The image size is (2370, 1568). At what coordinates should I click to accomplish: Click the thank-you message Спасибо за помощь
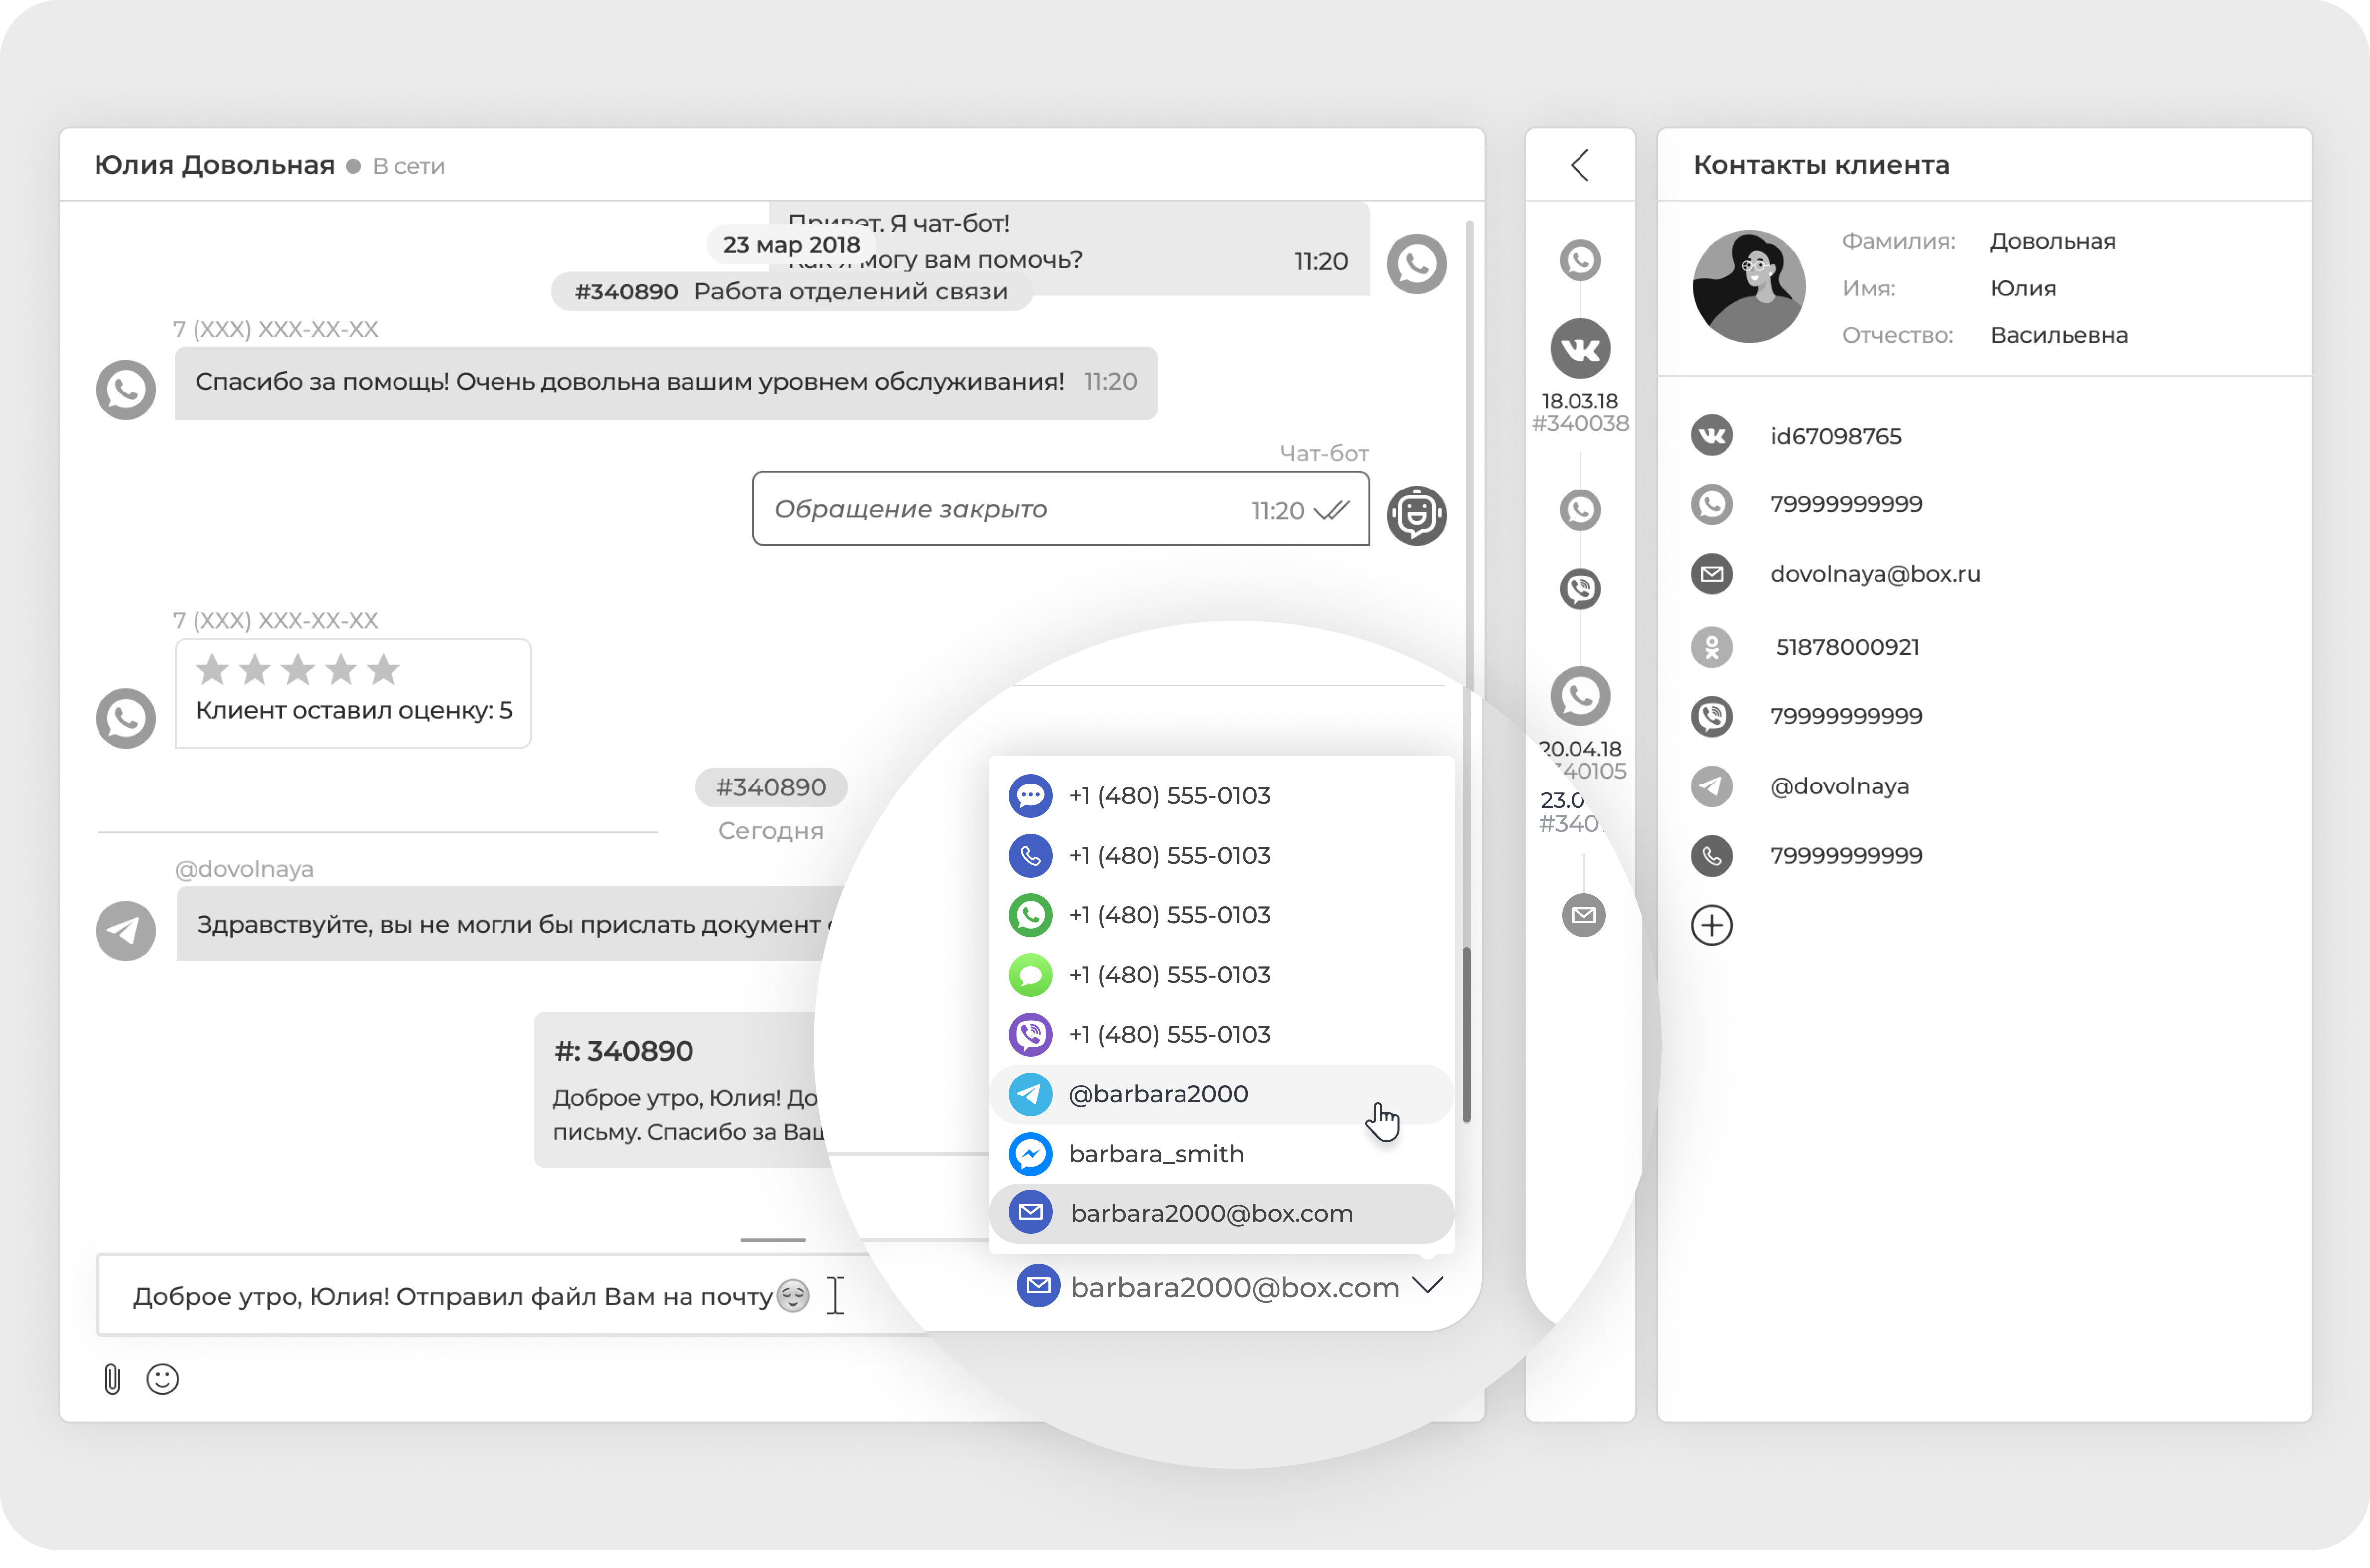click(665, 383)
